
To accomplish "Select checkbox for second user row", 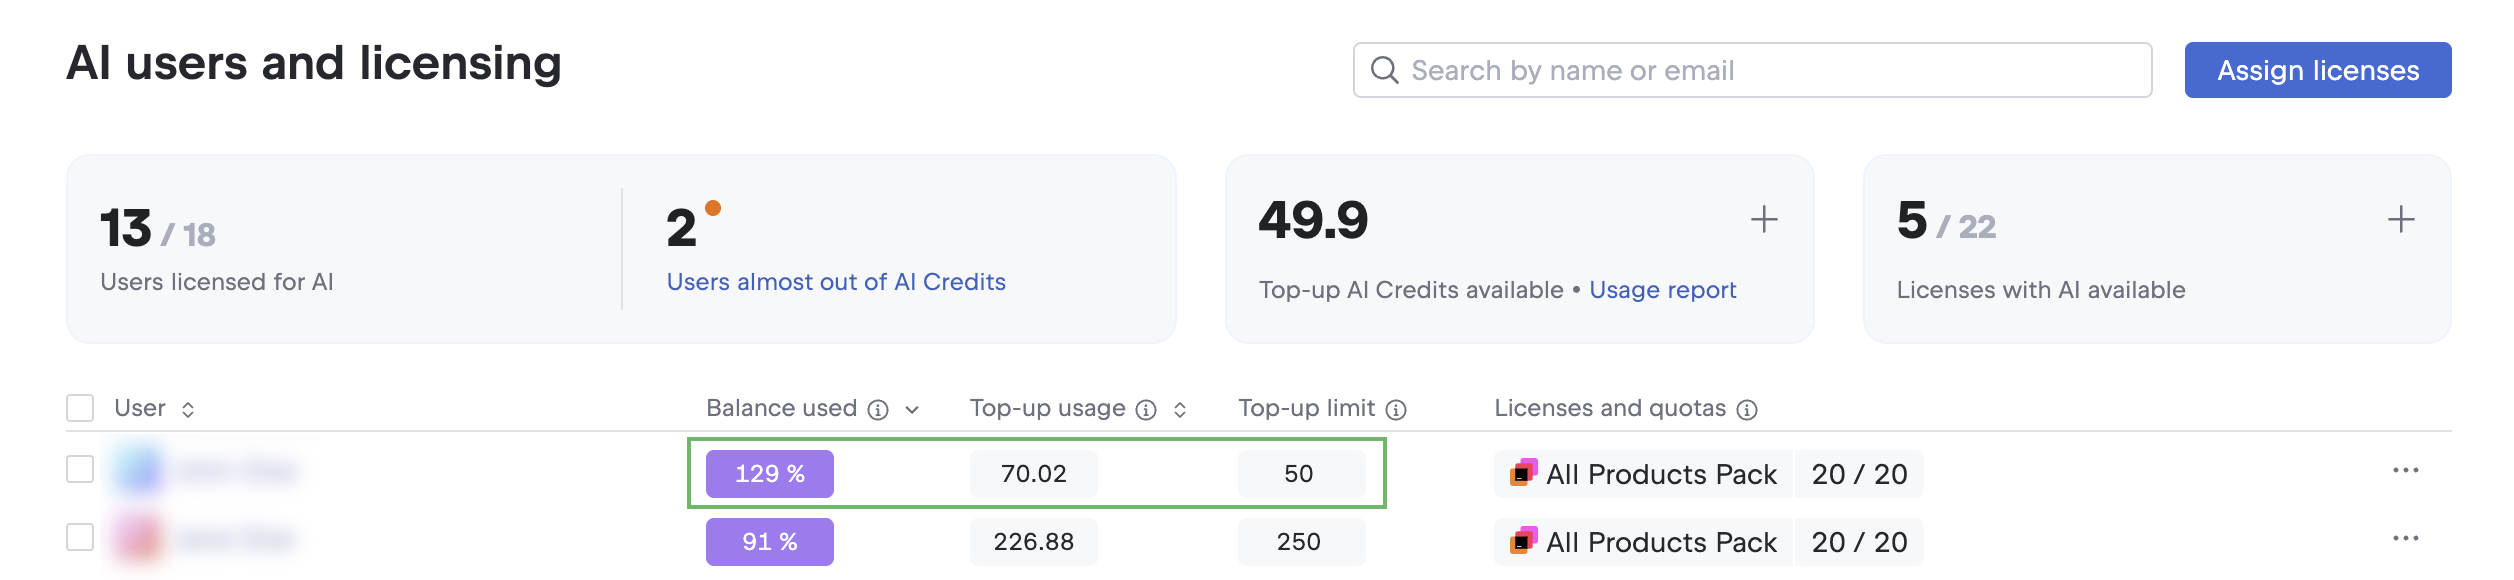I will pyautogui.click(x=80, y=537).
